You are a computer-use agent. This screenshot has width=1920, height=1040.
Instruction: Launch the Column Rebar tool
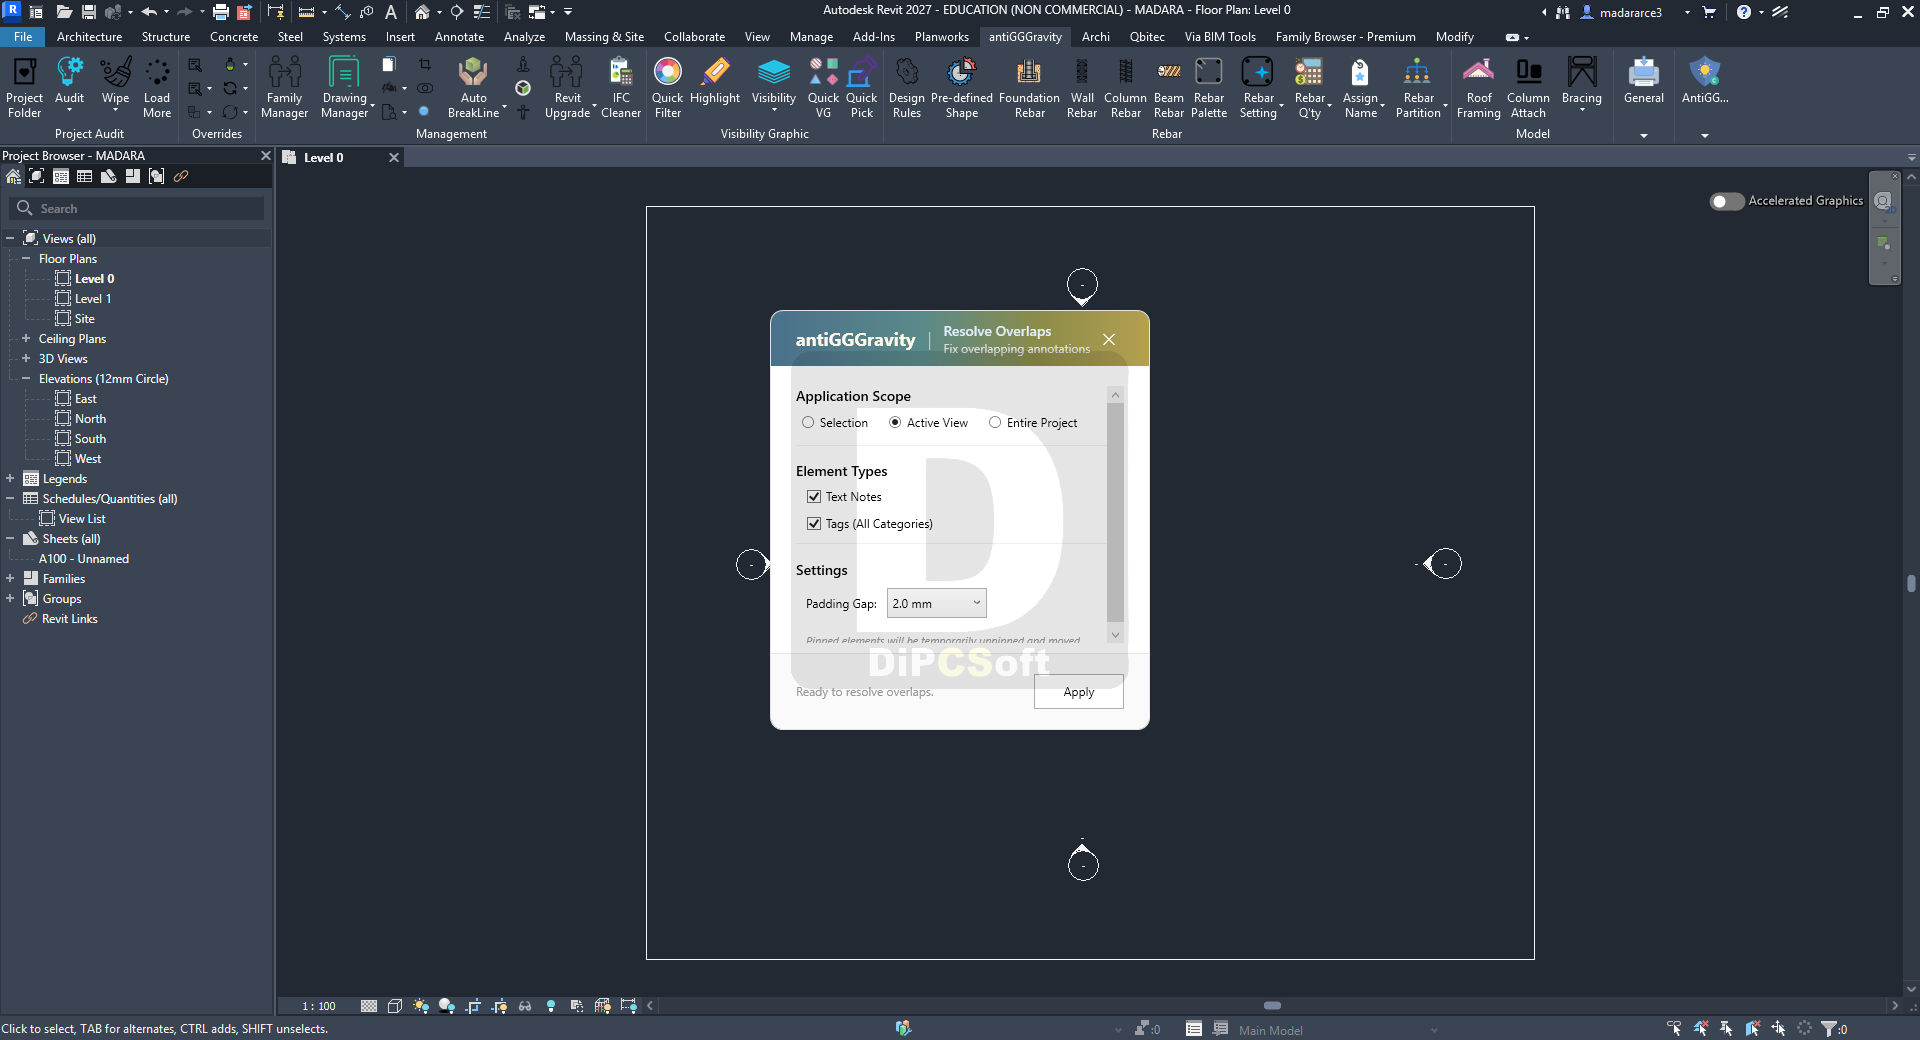click(x=1125, y=88)
